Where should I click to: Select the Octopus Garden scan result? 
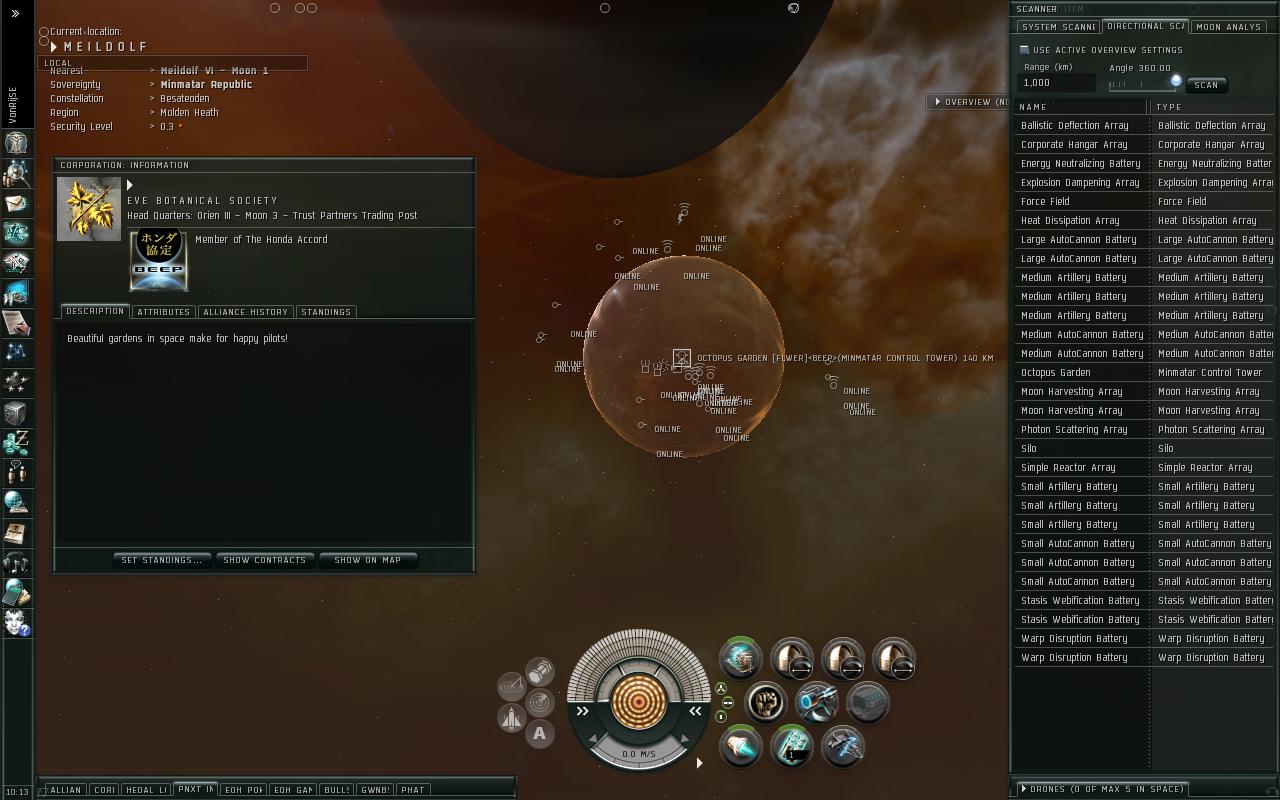point(1145,373)
